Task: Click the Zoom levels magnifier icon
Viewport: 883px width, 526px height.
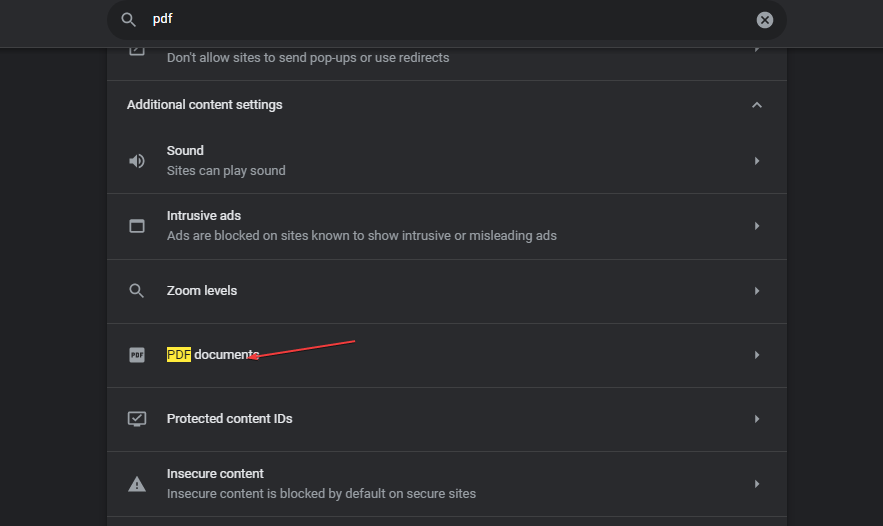Action: click(x=137, y=291)
